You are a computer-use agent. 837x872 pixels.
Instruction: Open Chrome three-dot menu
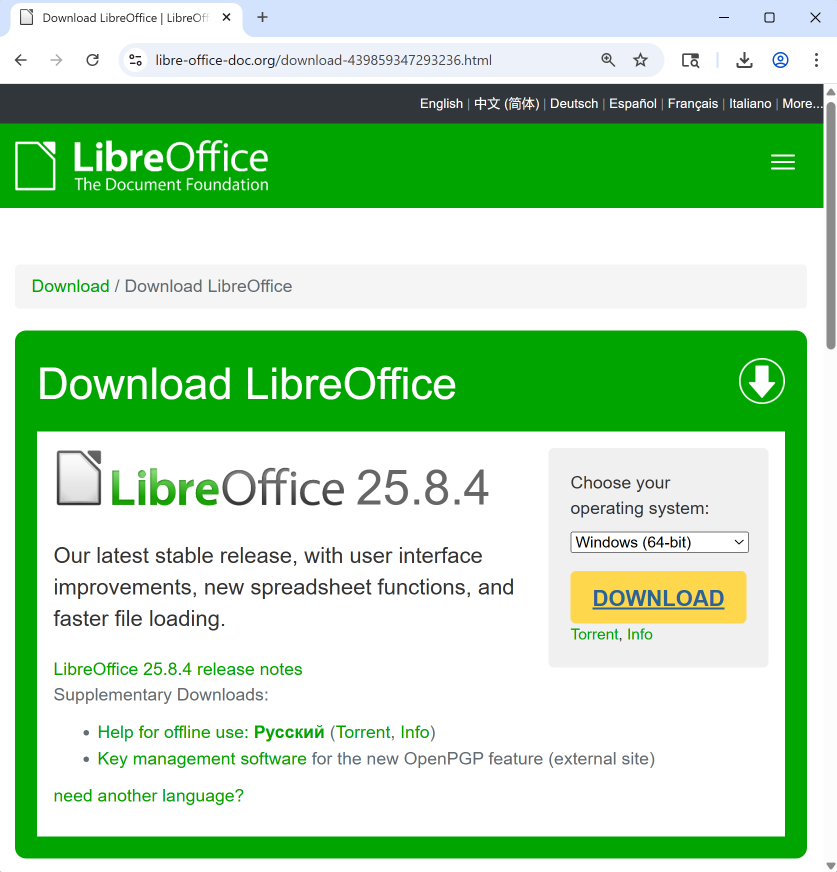click(x=816, y=60)
